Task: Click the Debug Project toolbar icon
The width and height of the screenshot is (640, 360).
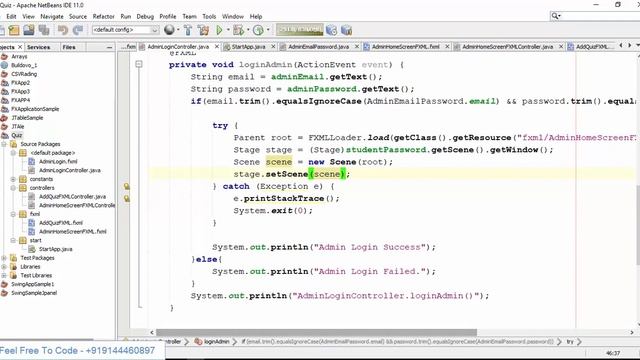Action: click(x=238, y=30)
